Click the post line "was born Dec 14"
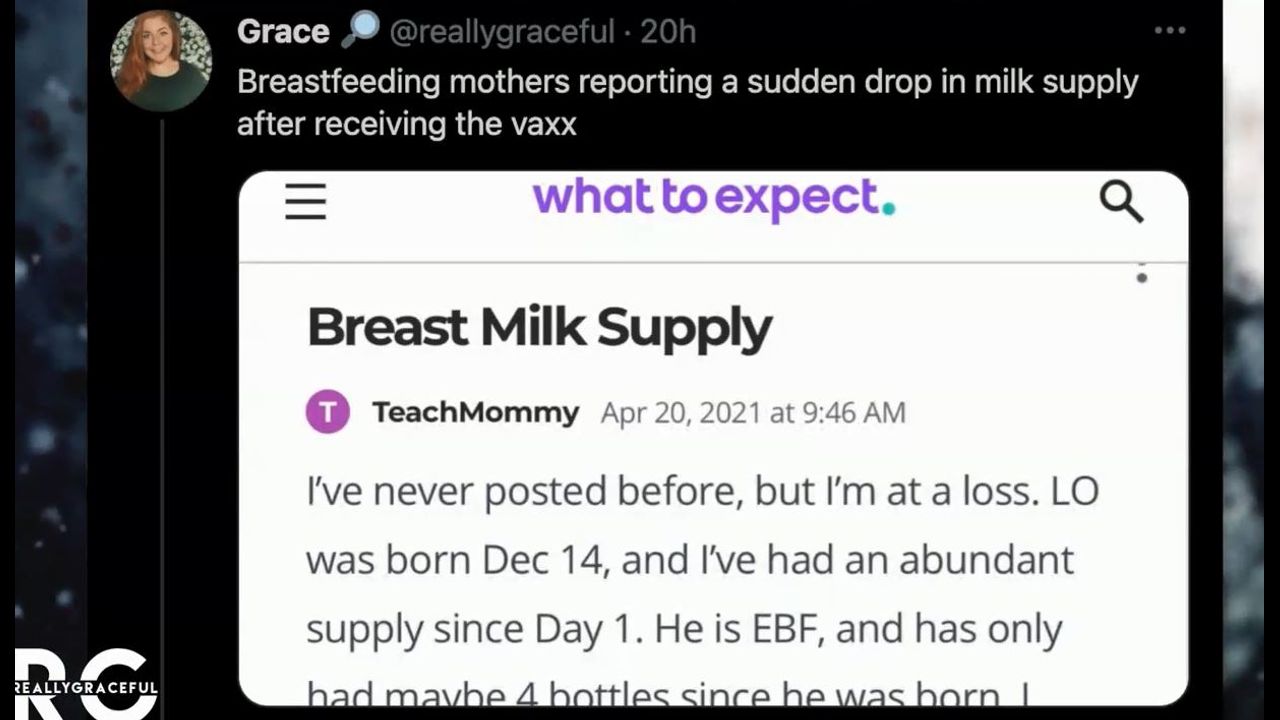Image resolution: width=1280 pixels, height=720 pixels. (x=689, y=560)
